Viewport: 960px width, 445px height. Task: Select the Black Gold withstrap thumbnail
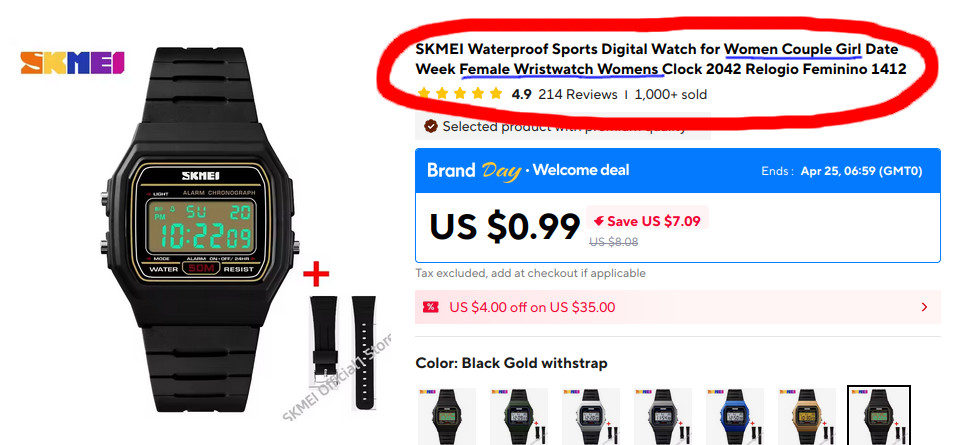pyautogui.click(x=879, y=416)
